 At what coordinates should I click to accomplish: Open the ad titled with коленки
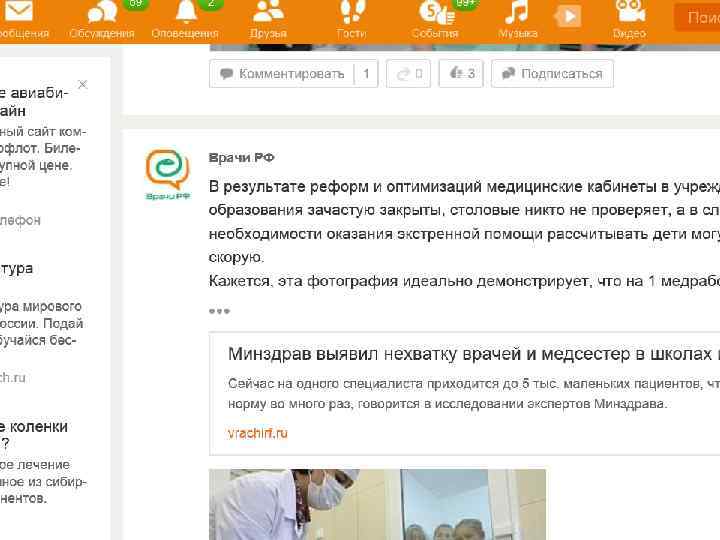34,435
